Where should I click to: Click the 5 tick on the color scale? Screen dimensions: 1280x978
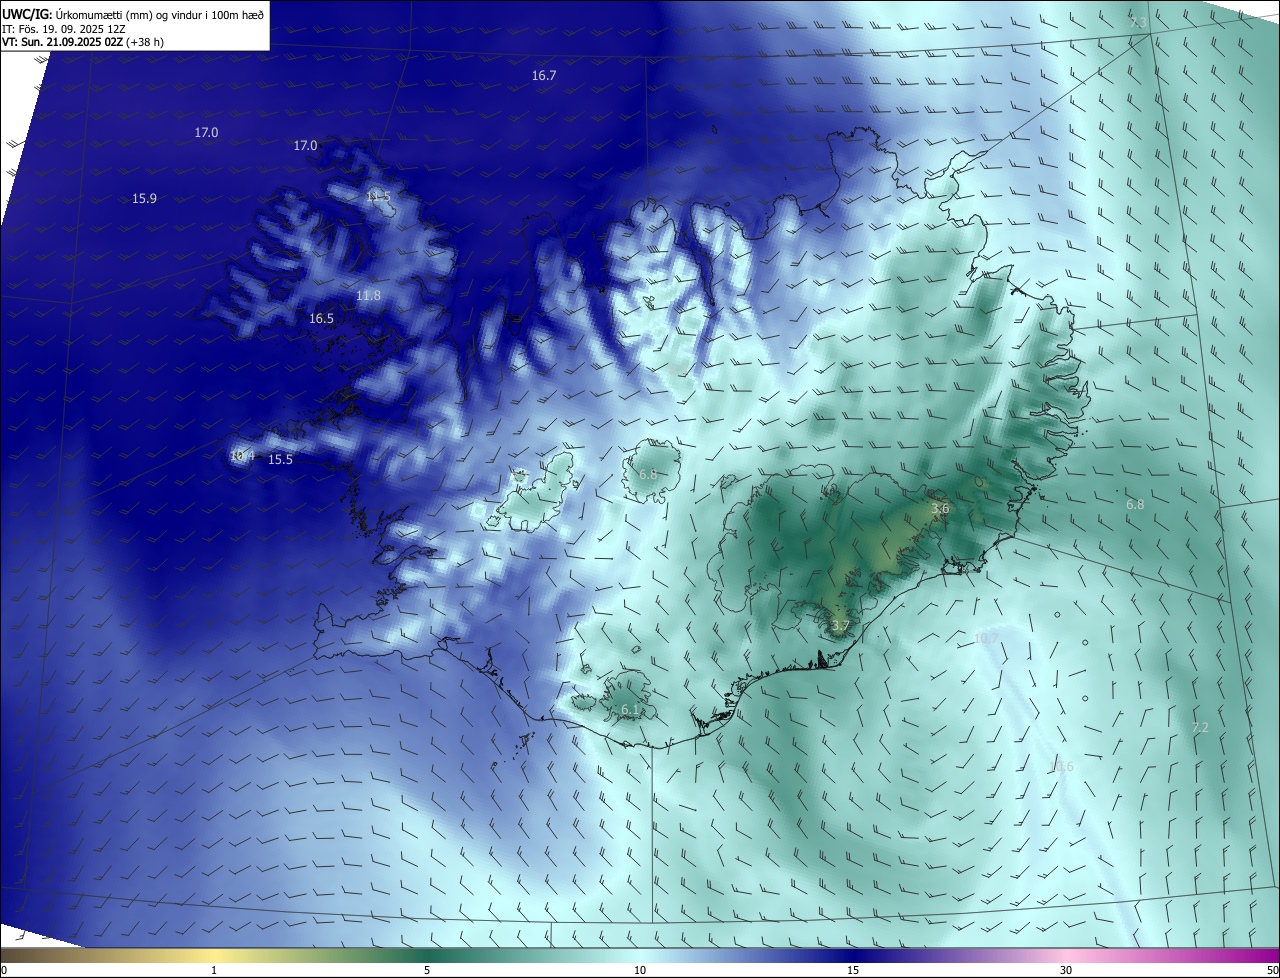tap(427, 971)
